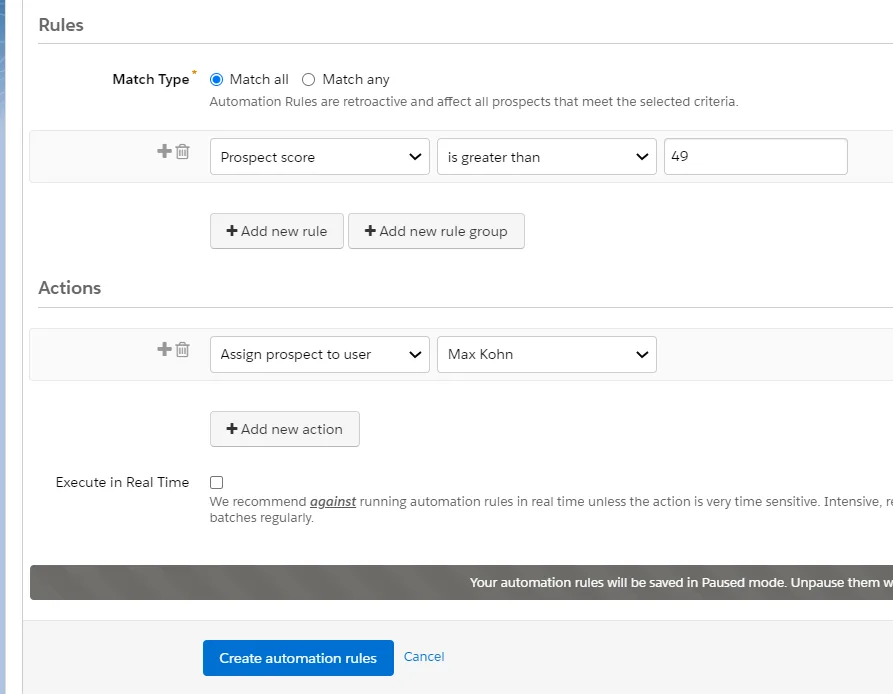The height and width of the screenshot is (694, 893).
Task: Delete the Prospect score rule using trash icon
Action: (x=182, y=151)
